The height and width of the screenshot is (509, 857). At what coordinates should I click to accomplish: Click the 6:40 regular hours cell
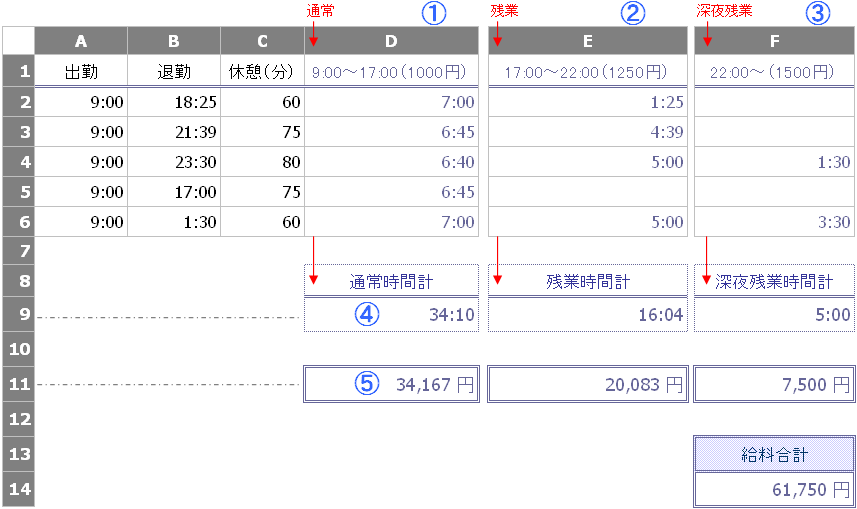coord(391,162)
